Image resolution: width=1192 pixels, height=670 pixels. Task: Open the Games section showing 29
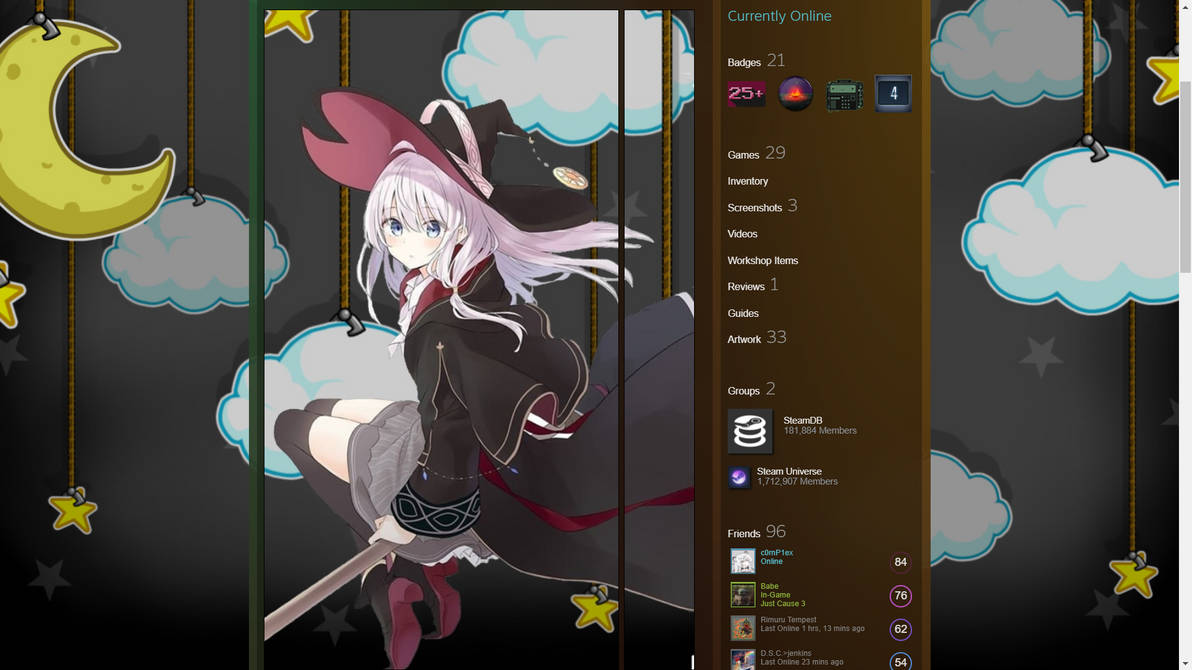pyautogui.click(x=743, y=155)
